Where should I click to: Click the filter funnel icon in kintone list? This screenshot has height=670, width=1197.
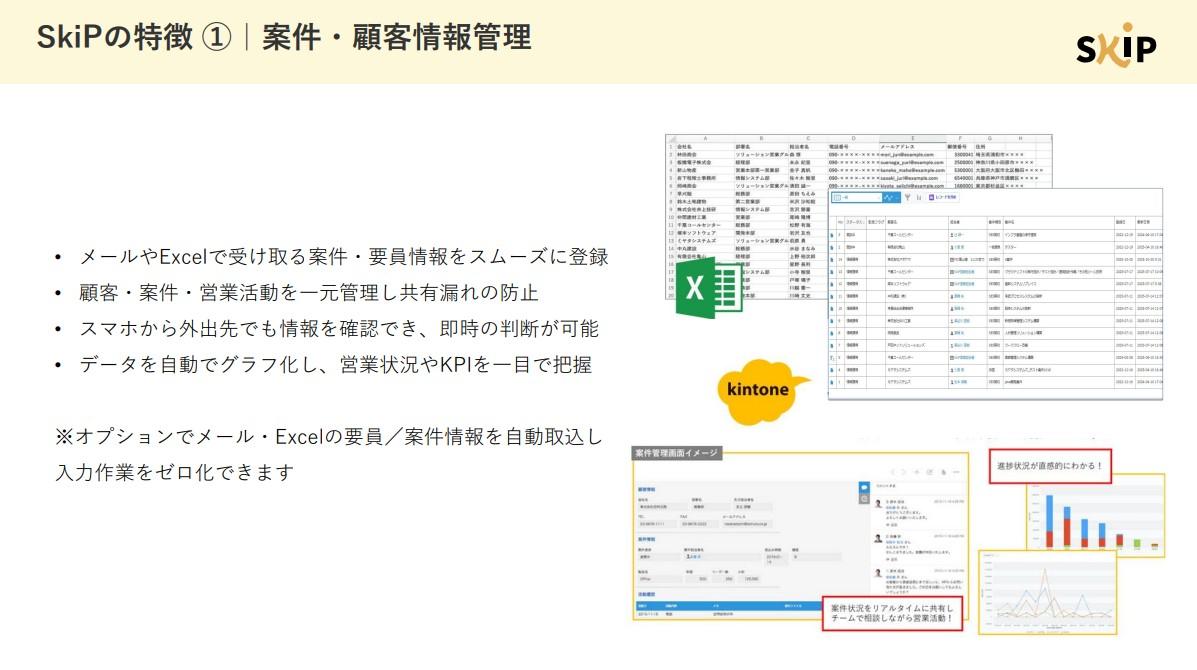point(907,198)
